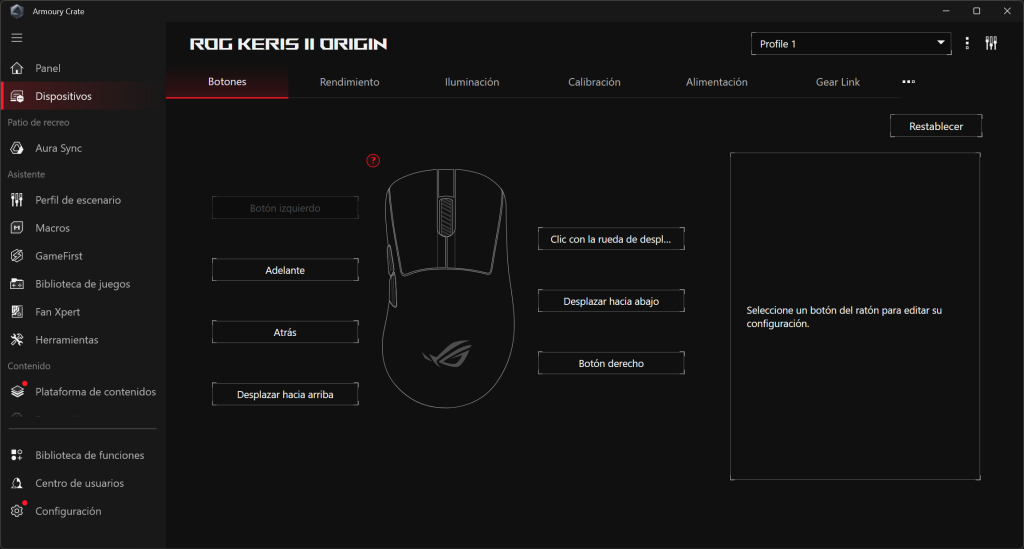Click the Fan Xpert icon
Image resolution: width=1024 pixels, height=549 pixels.
(x=17, y=312)
